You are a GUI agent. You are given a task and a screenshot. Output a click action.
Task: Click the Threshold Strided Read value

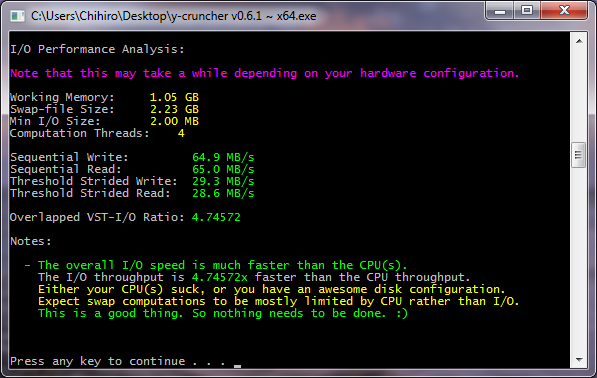tap(223, 193)
